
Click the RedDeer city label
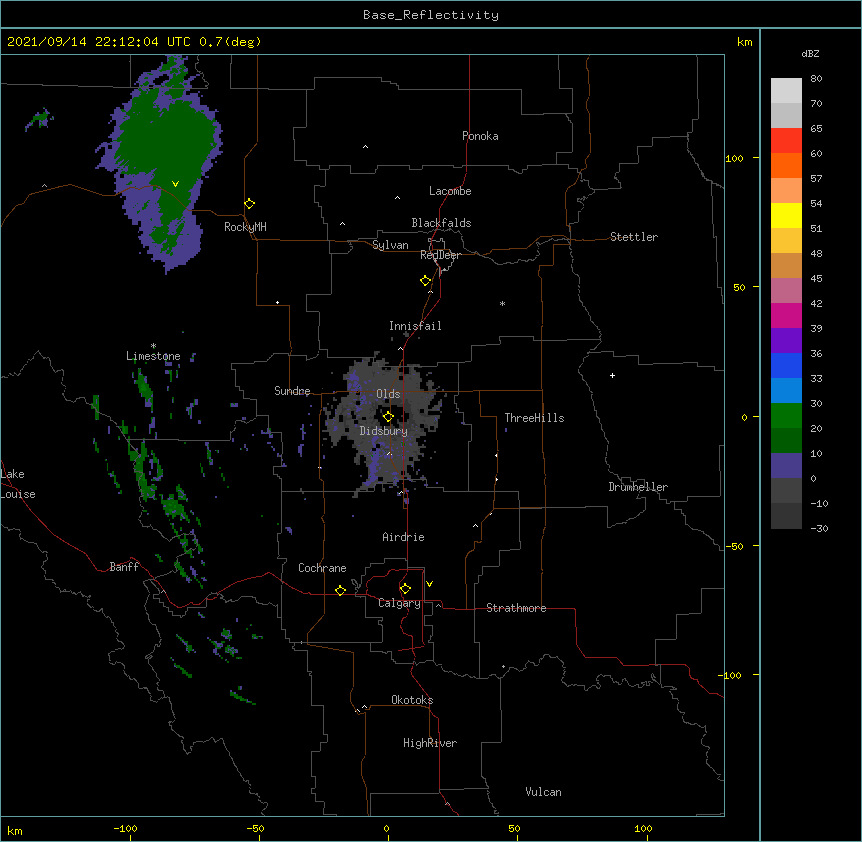pyautogui.click(x=440, y=255)
